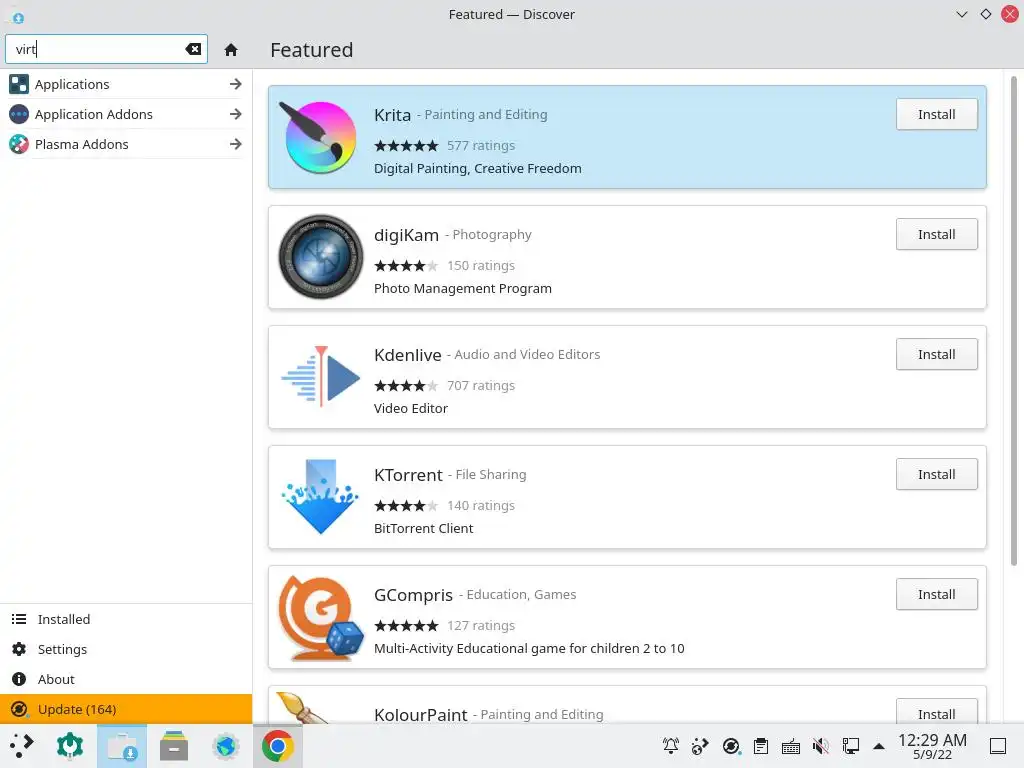The width and height of the screenshot is (1024, 768).
Task: Open the green gear app in taskbar
Action: coord(70,746)
